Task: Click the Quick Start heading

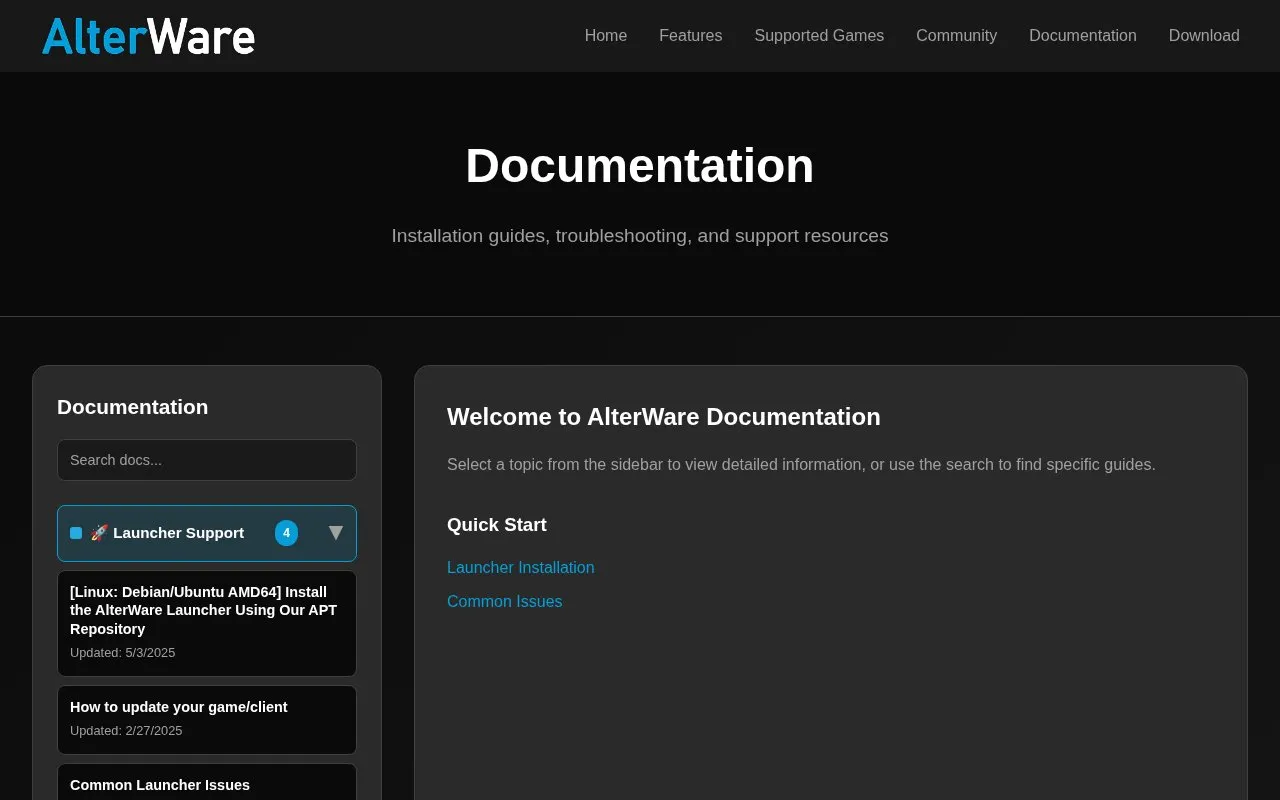Action: coord(497,525)
